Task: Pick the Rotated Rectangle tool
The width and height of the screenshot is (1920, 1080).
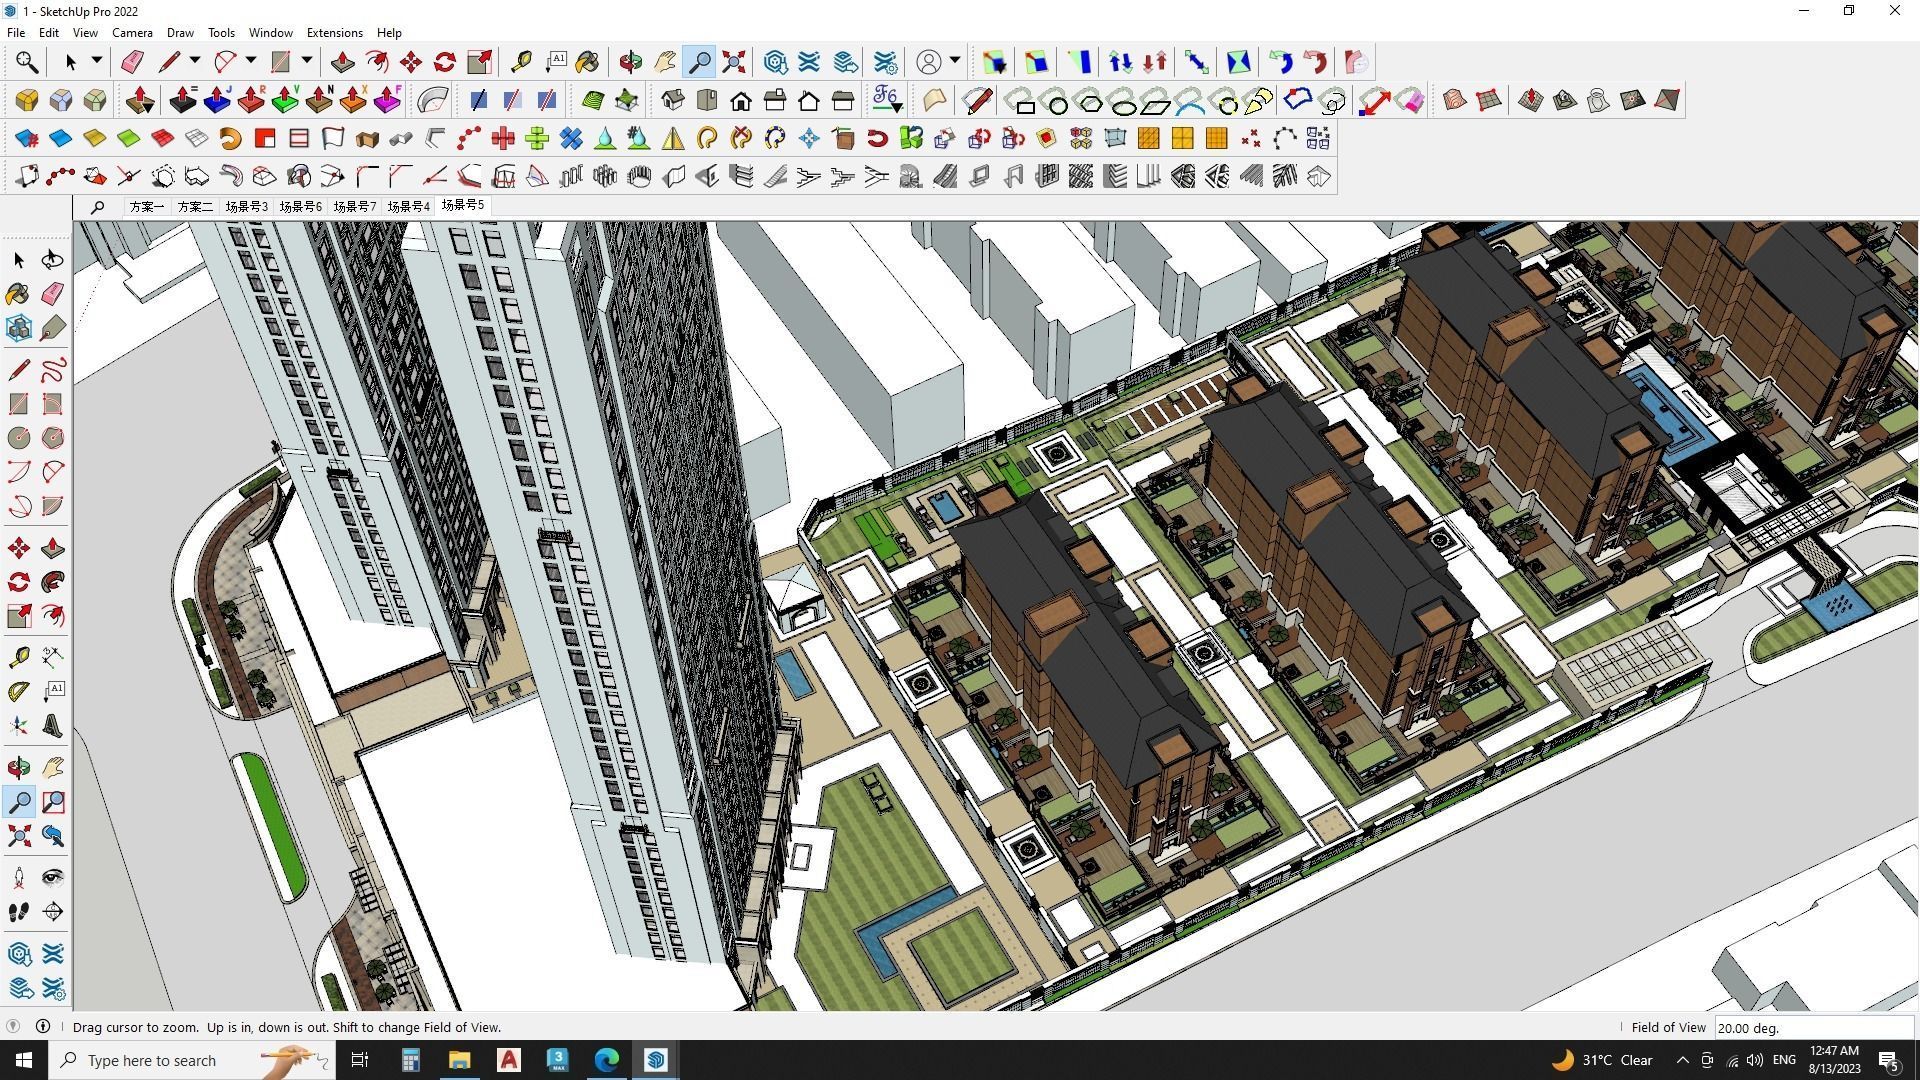Action: coord(52,404)
